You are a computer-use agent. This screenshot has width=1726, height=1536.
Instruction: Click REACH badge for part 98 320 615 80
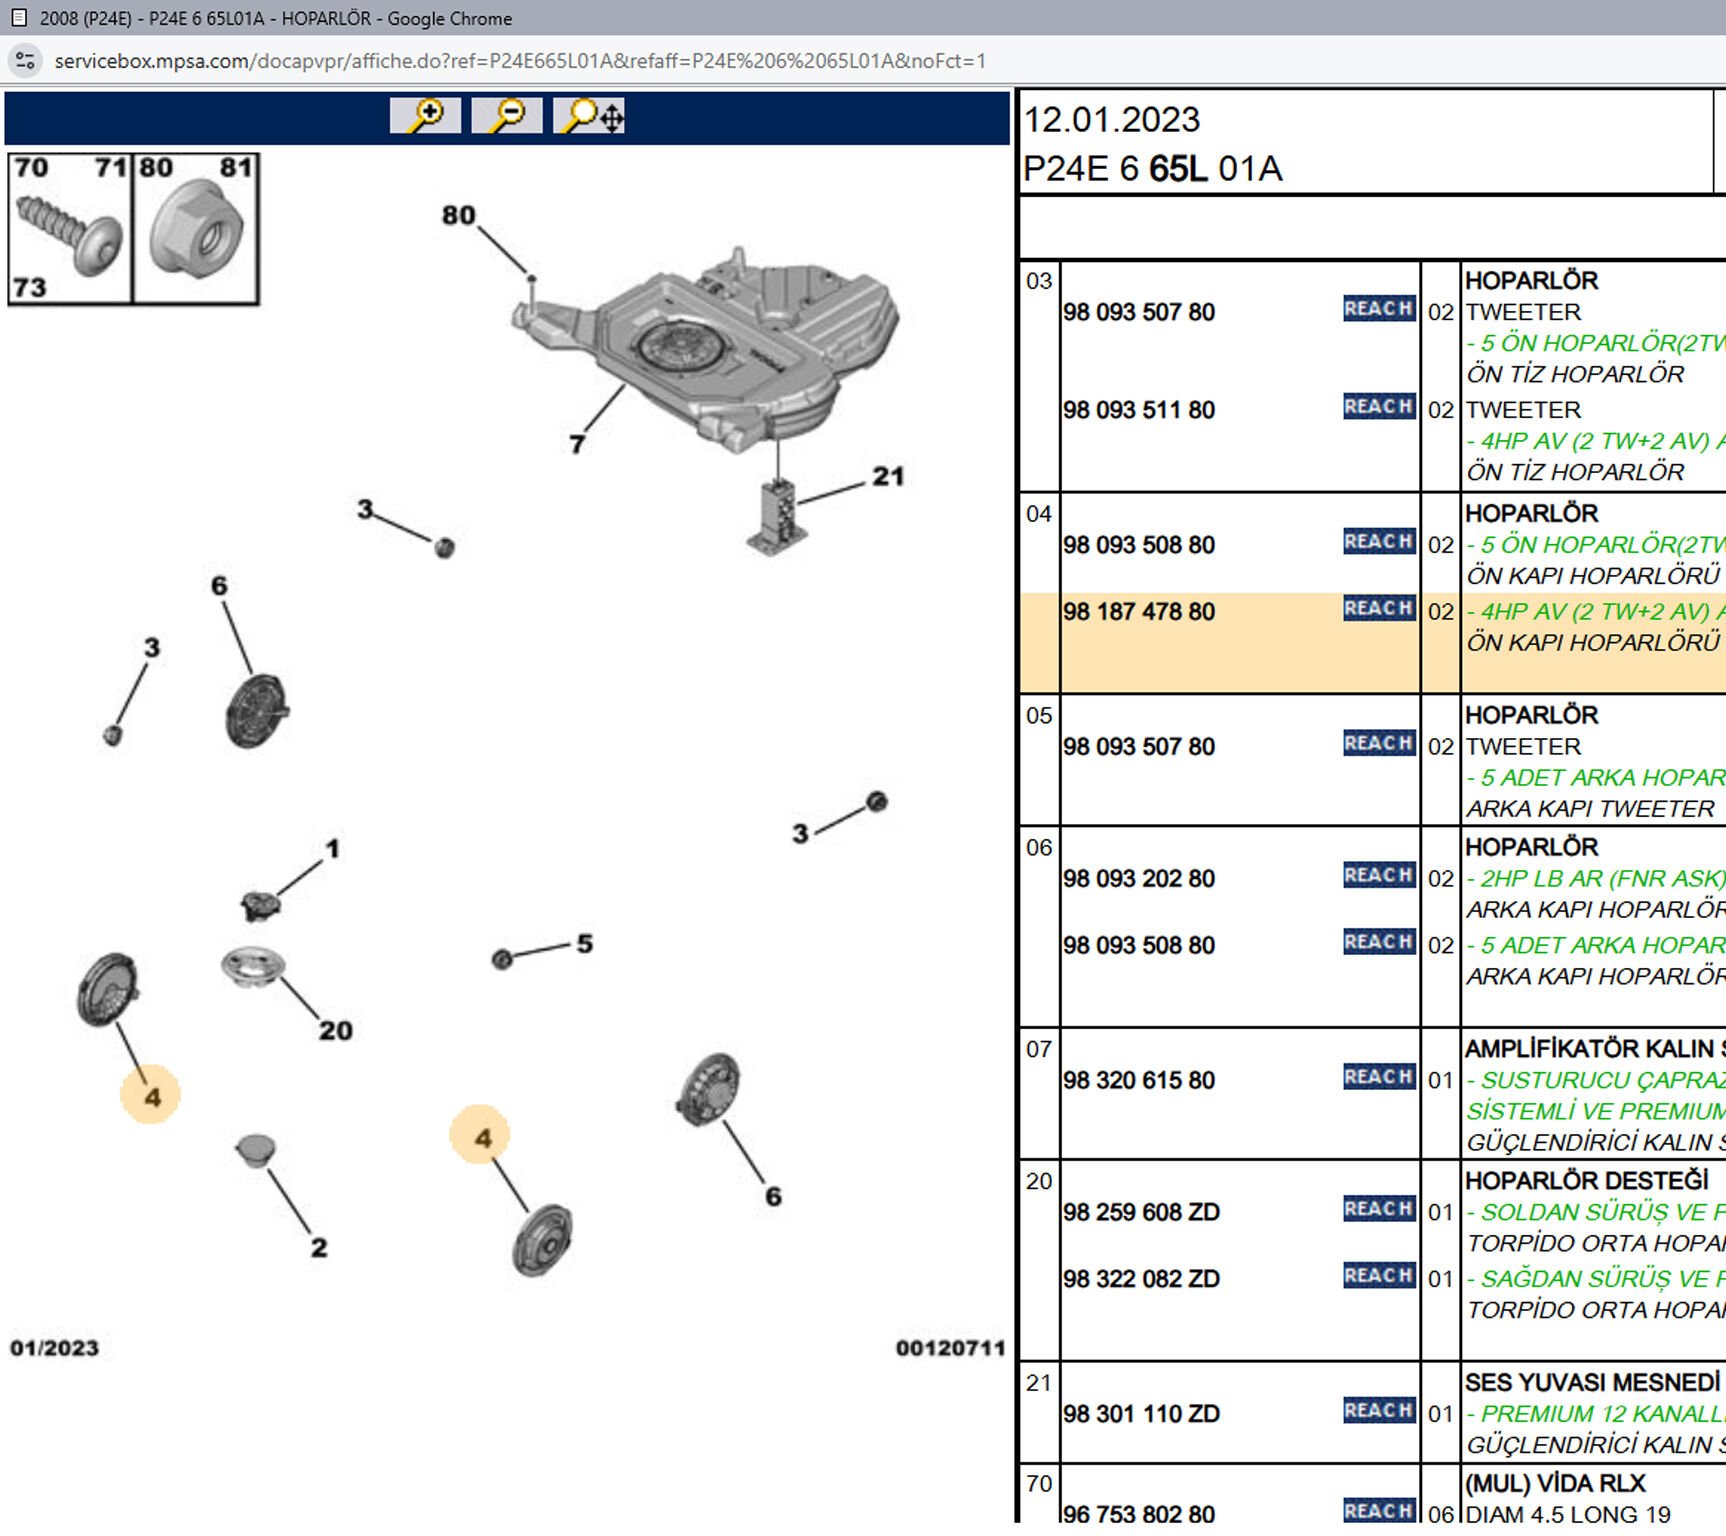[x=1378, y=1078]
